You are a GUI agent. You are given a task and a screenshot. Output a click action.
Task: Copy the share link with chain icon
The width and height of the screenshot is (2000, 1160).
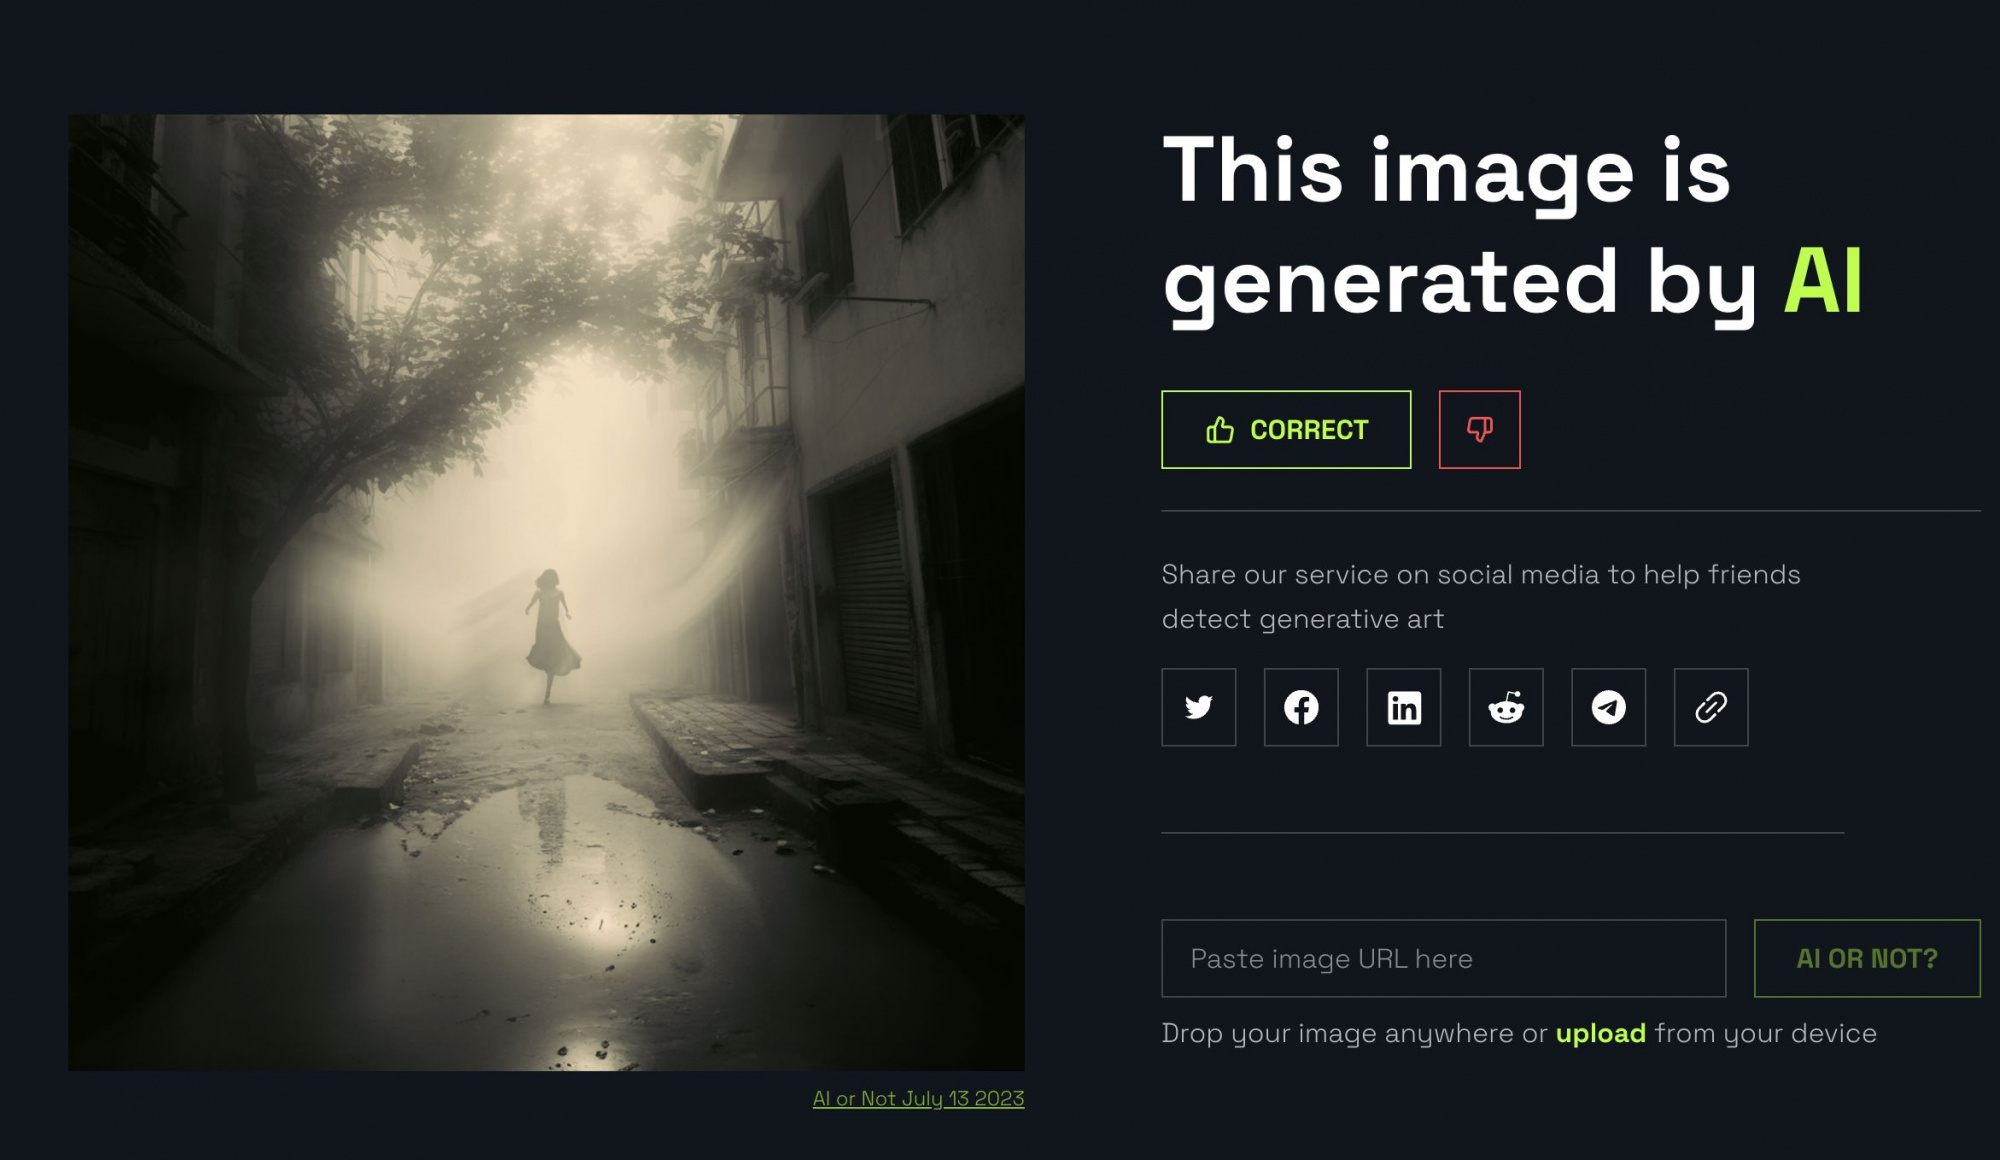[x=1711, y=707]
